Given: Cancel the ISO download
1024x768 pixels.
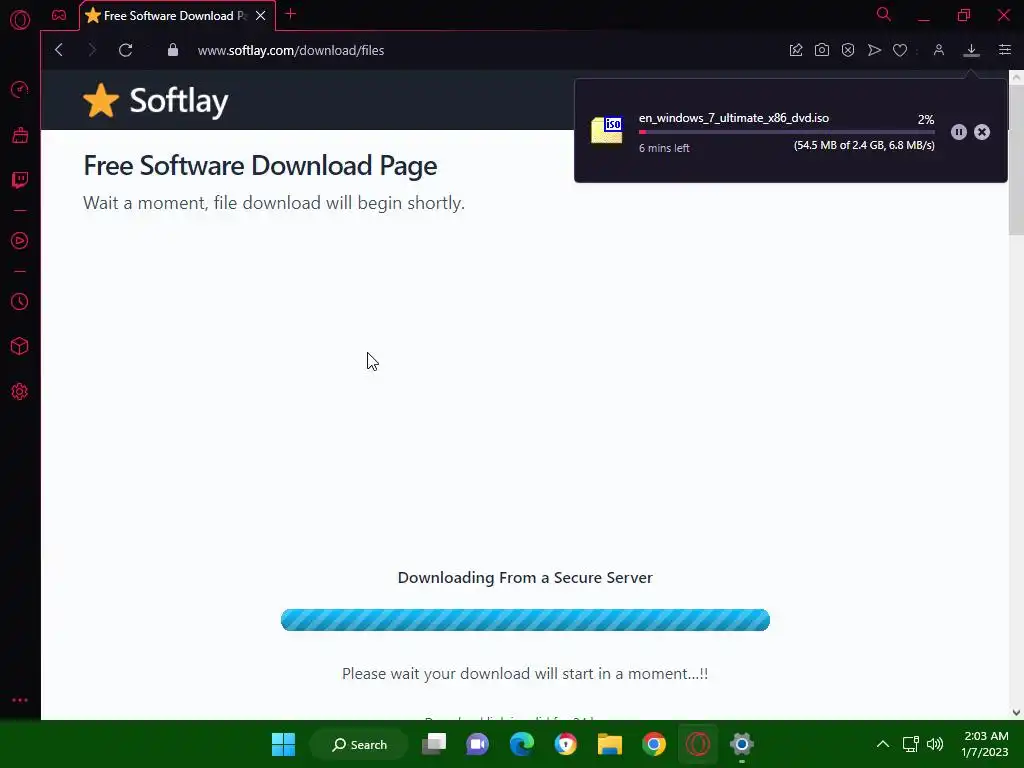Looking at the screenshot, I should point(982,132).
